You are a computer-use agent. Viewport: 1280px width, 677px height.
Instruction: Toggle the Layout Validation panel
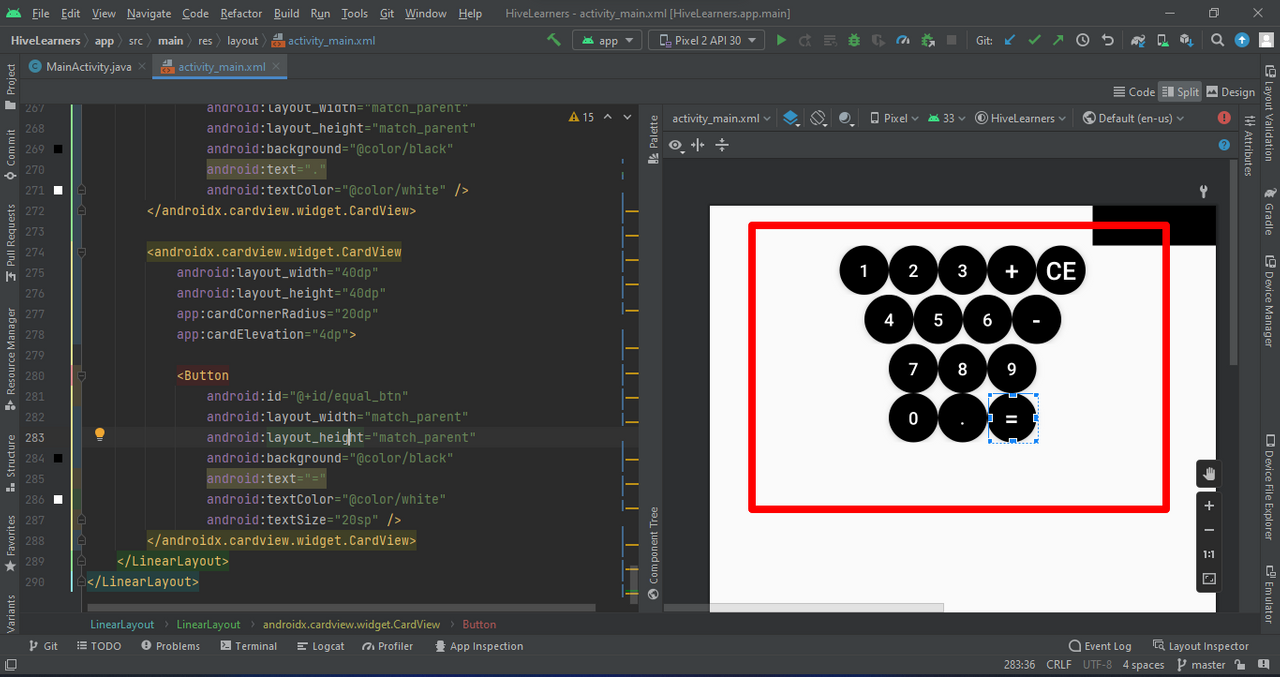(1270, 114)
